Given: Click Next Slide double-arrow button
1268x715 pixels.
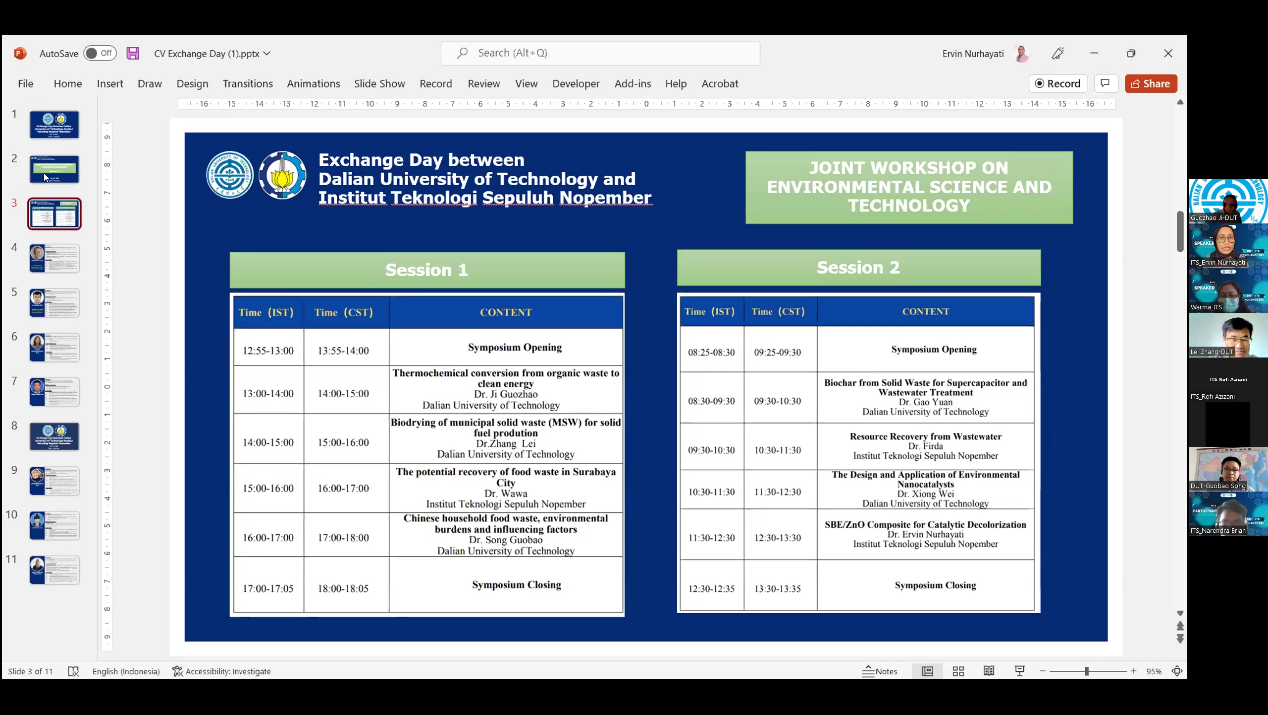Looking at the screenshot, I should pyautogui.click(x=1180, y=639).
